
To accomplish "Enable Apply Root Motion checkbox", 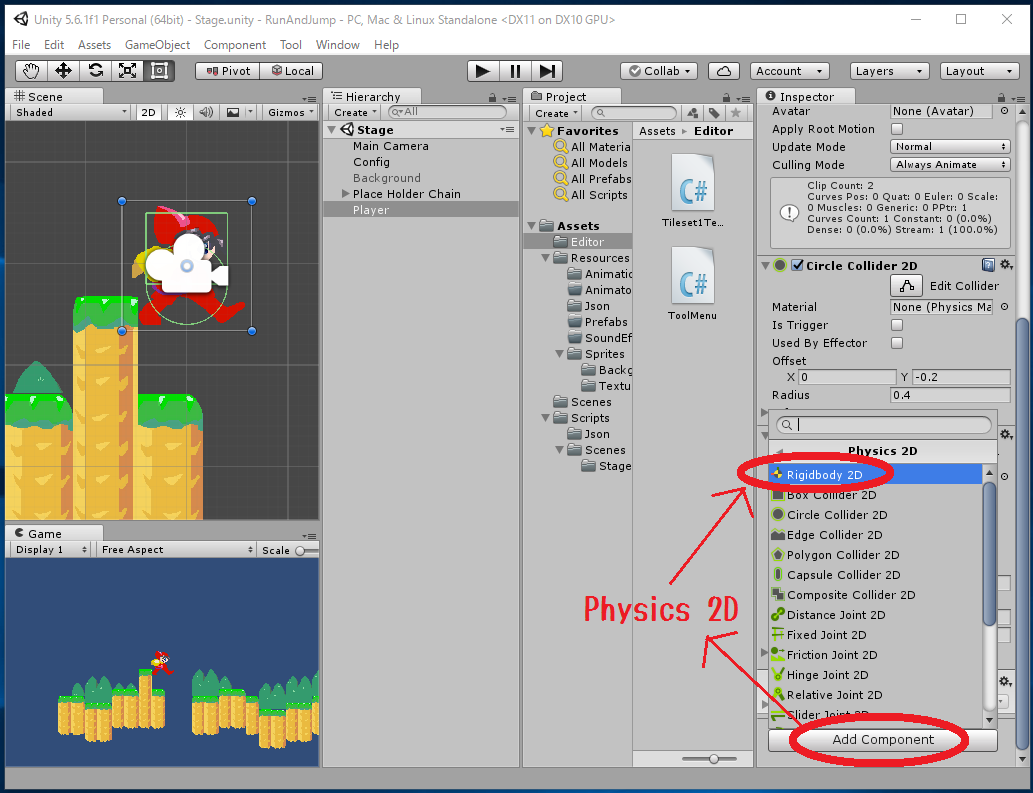I will (897, 129).
